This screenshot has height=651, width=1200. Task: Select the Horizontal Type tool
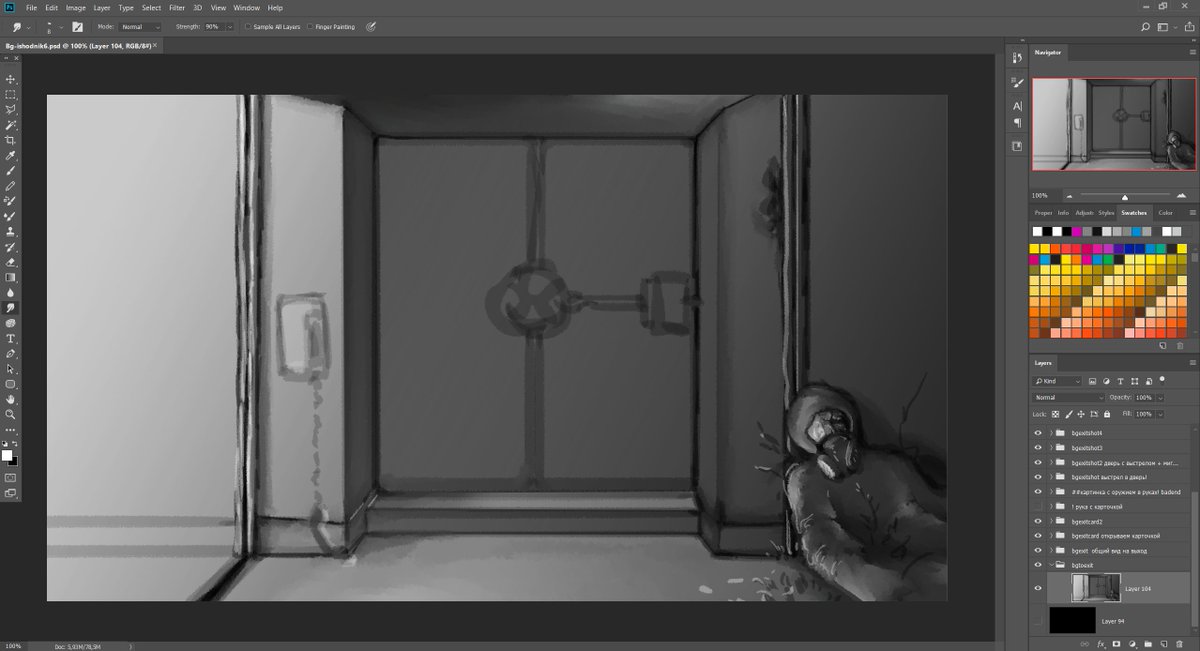[11, 339]
